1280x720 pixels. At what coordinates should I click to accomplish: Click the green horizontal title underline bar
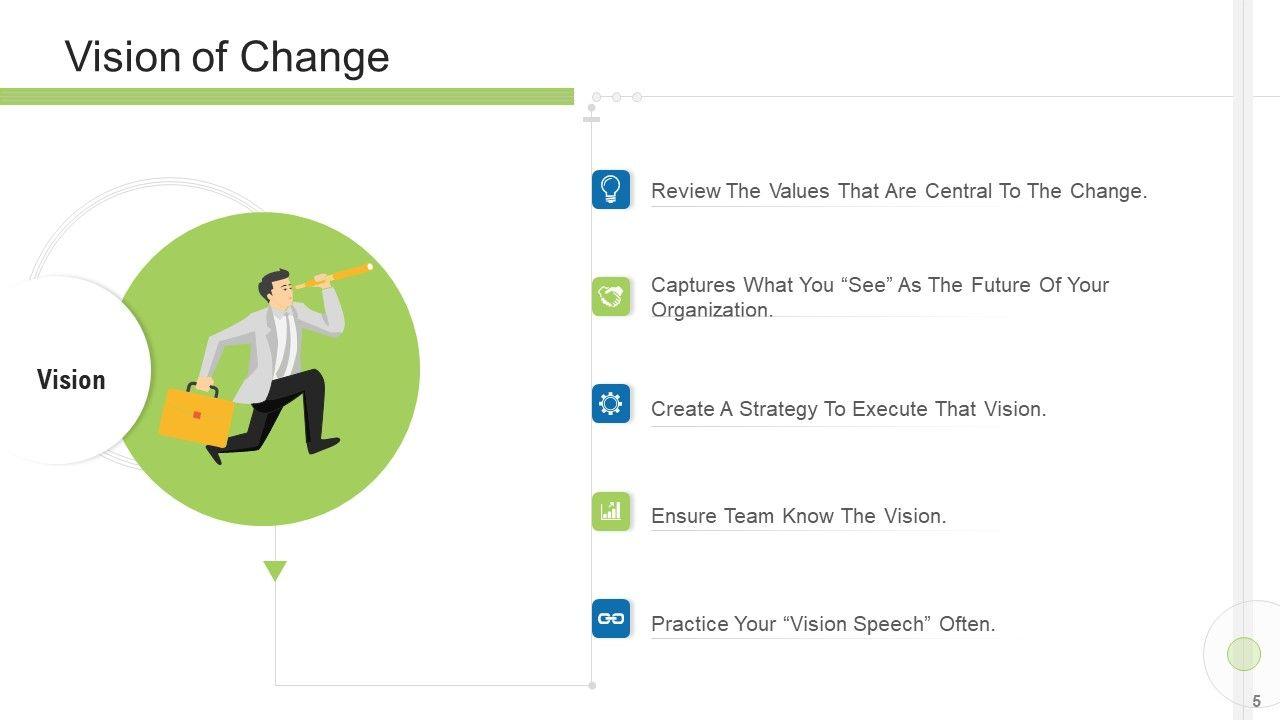[x=287, y=96]
